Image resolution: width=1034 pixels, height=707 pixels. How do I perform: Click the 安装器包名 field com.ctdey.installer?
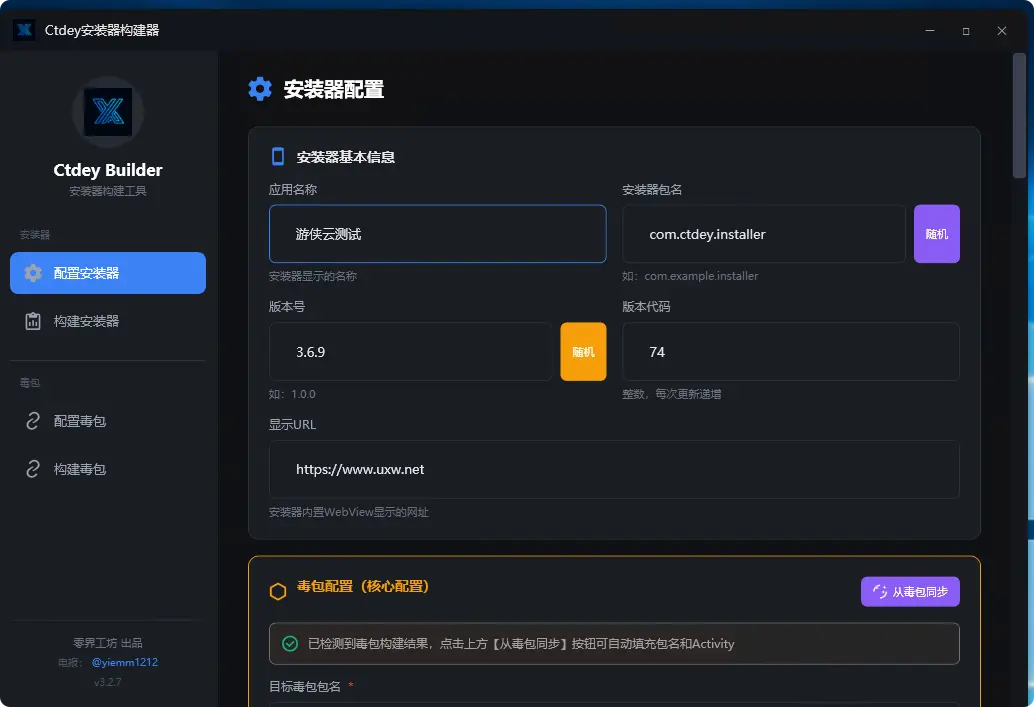763,233
